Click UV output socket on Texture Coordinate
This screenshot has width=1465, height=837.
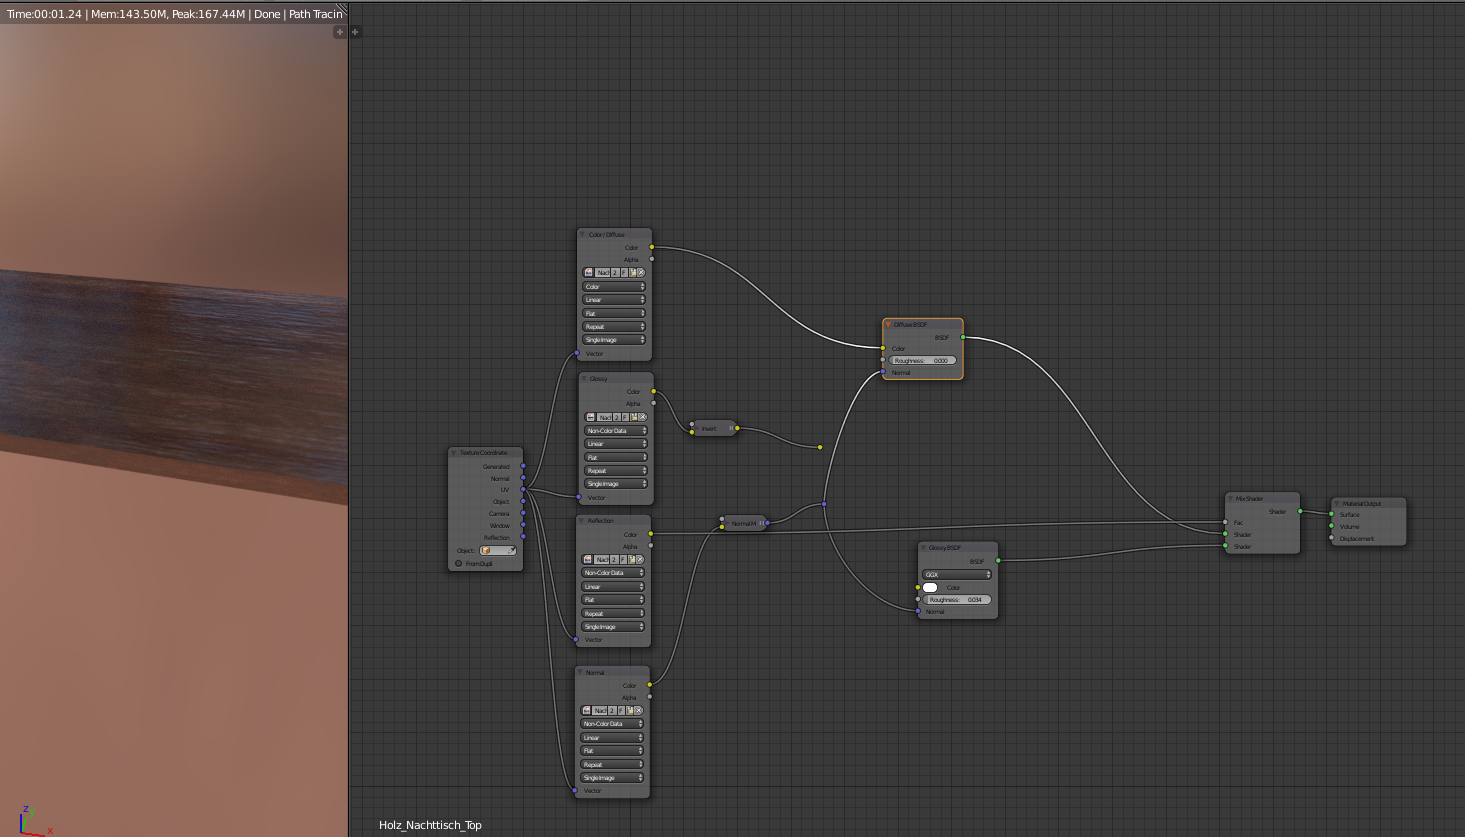coord(523,489)
